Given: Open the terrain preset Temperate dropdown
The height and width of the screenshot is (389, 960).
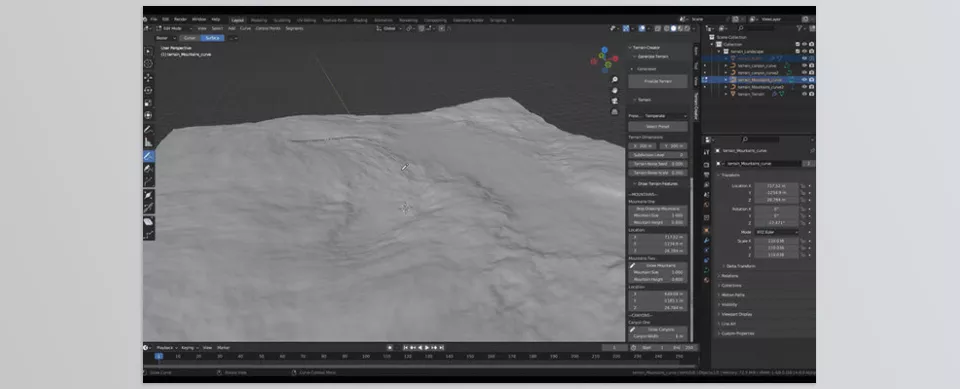Looking at the screenshot, I should pyautogui.click(x=666, y=116).
